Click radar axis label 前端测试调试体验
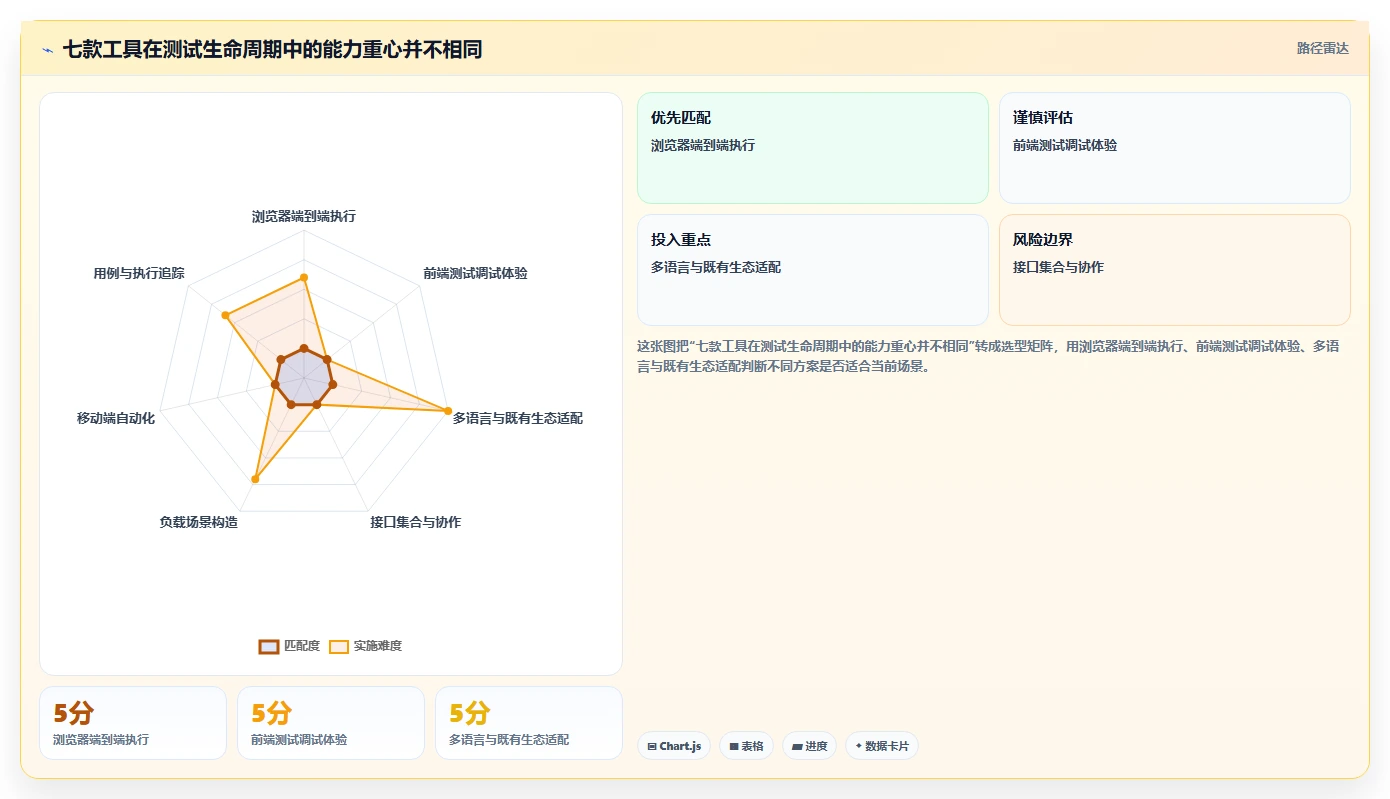 (x=475, y=273)
